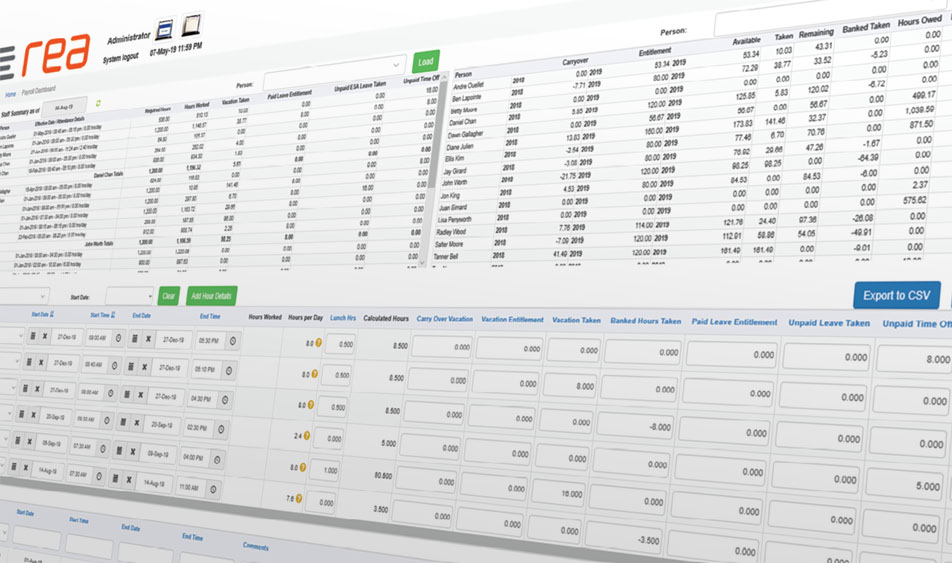This screenshot has width=952, height=563.
Task: Sort by Vacation Entitlement column header
Action: coord(512,319)
